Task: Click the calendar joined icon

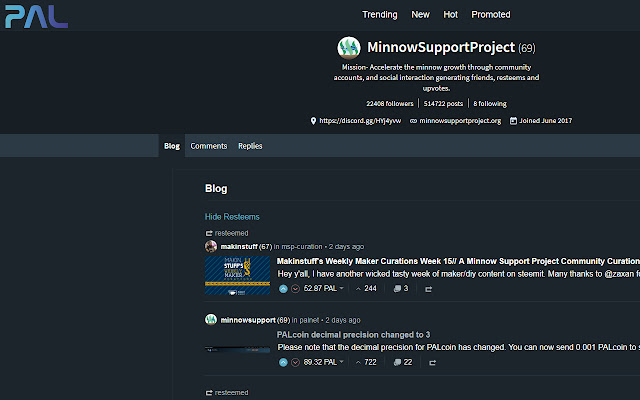Action: [513, 121]
